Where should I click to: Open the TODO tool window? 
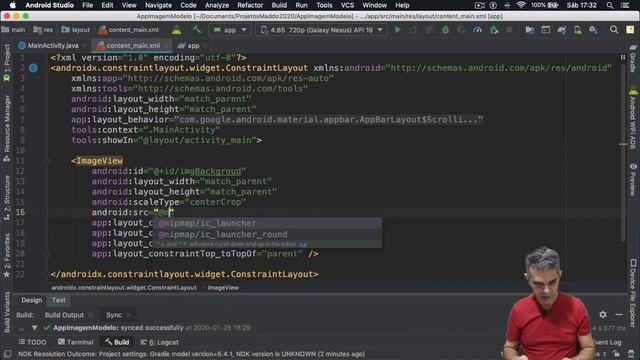pos(32,342)
